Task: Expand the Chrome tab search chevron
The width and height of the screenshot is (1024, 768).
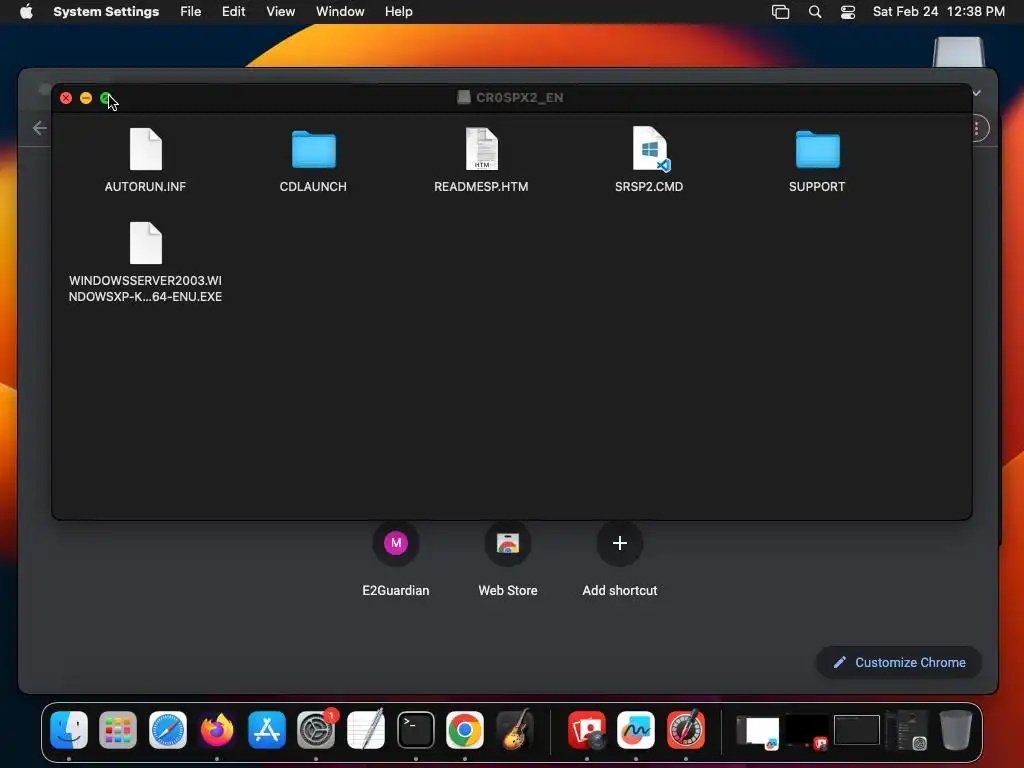Action: point(977,93)
